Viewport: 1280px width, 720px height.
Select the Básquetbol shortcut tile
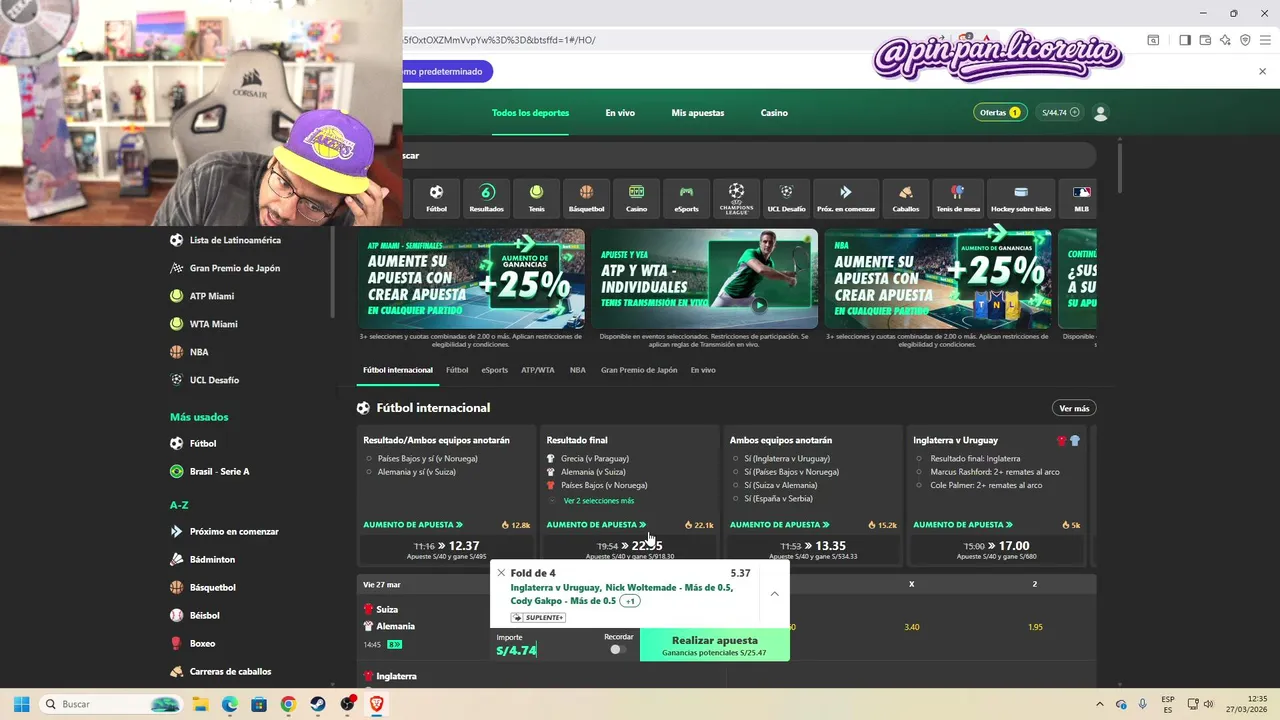coord(586,198)
